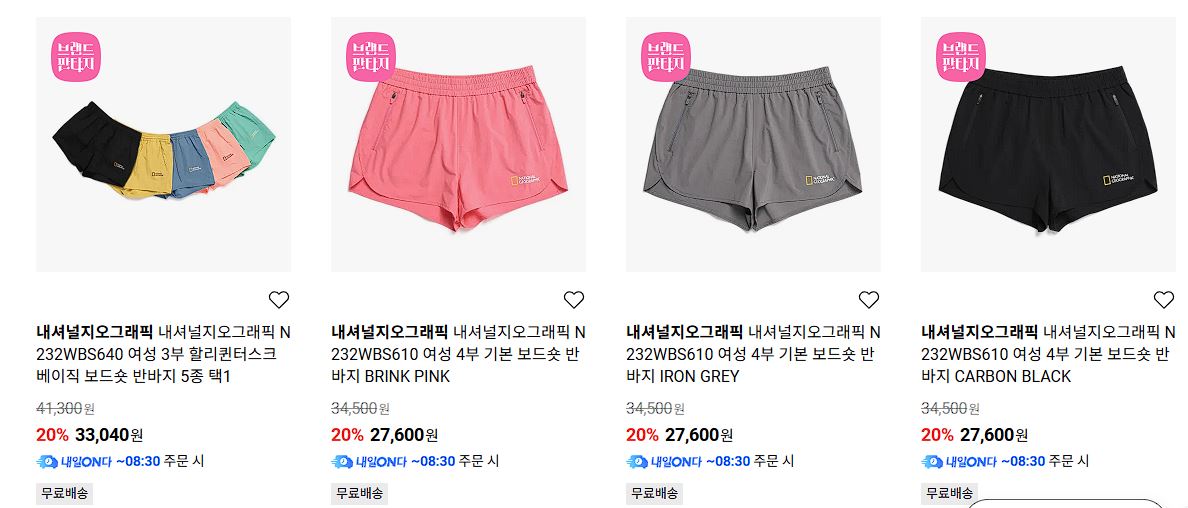Toggle wishlist heart for CARBON BLACK shorts
The height and width of the screenshot is (508, 1188).
1163,299
